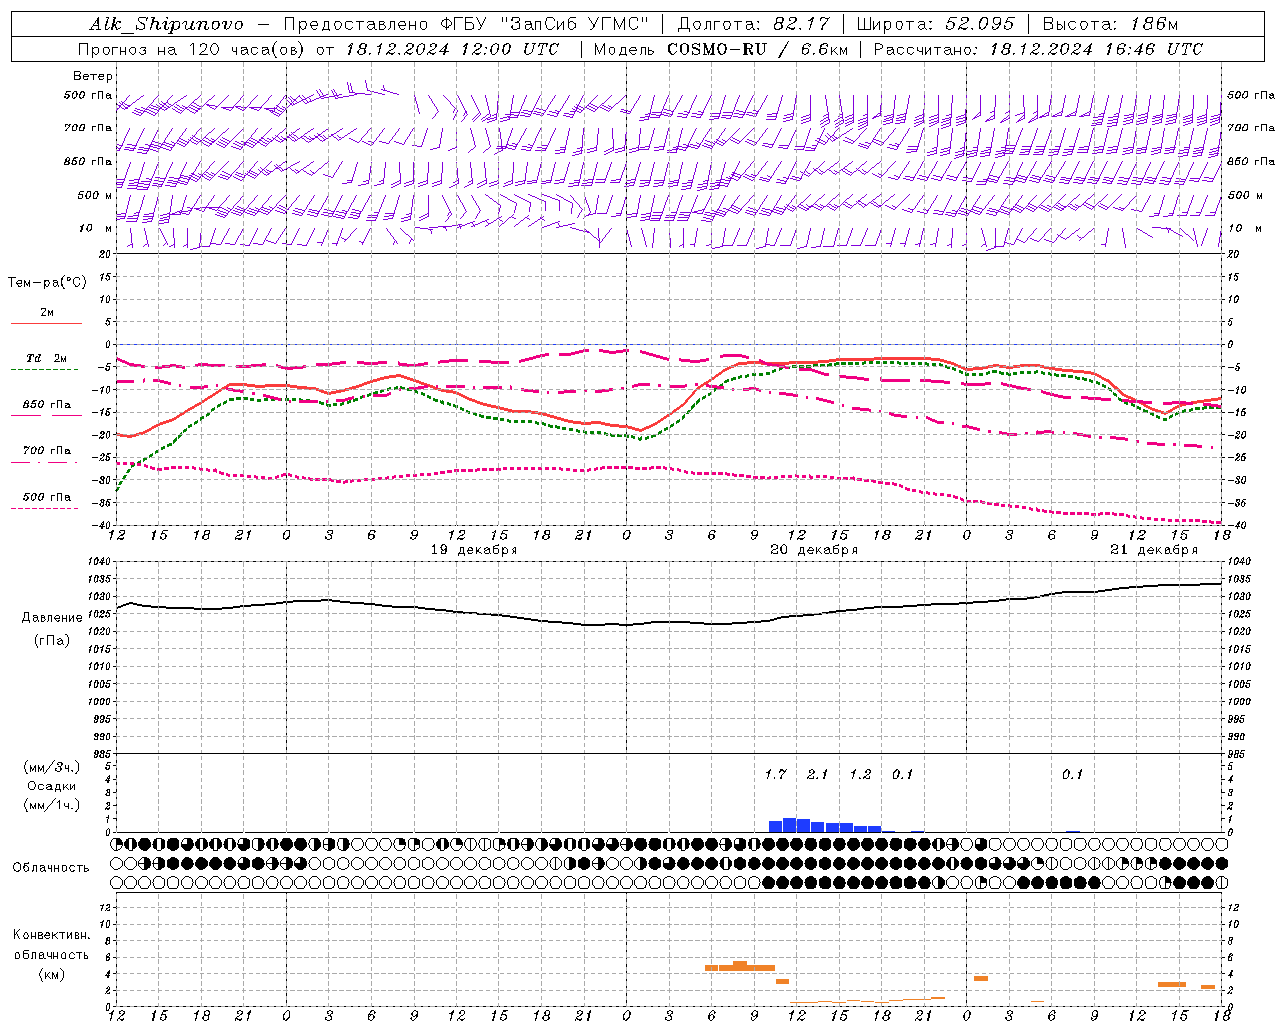
Task: Click the Модель COSMO-RU / 6.6км text
Action: (721, 49)
